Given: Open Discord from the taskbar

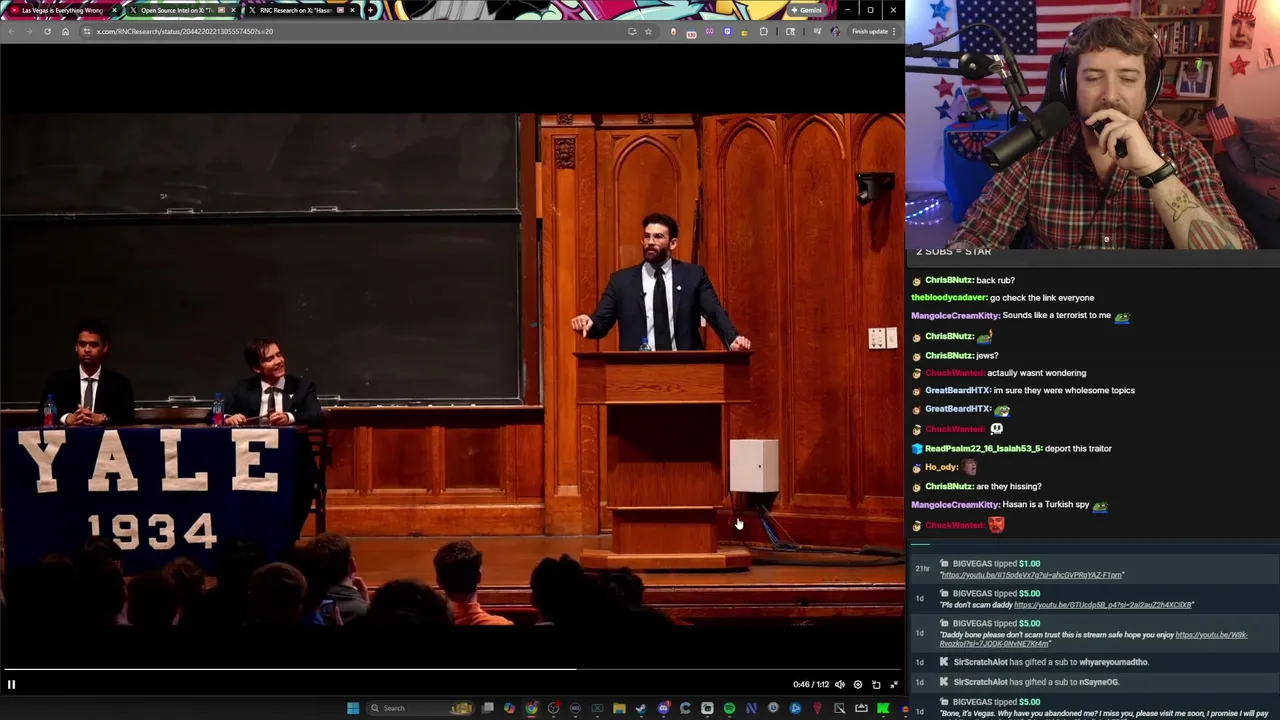Looking at the screenshot, I should point(663,708).
